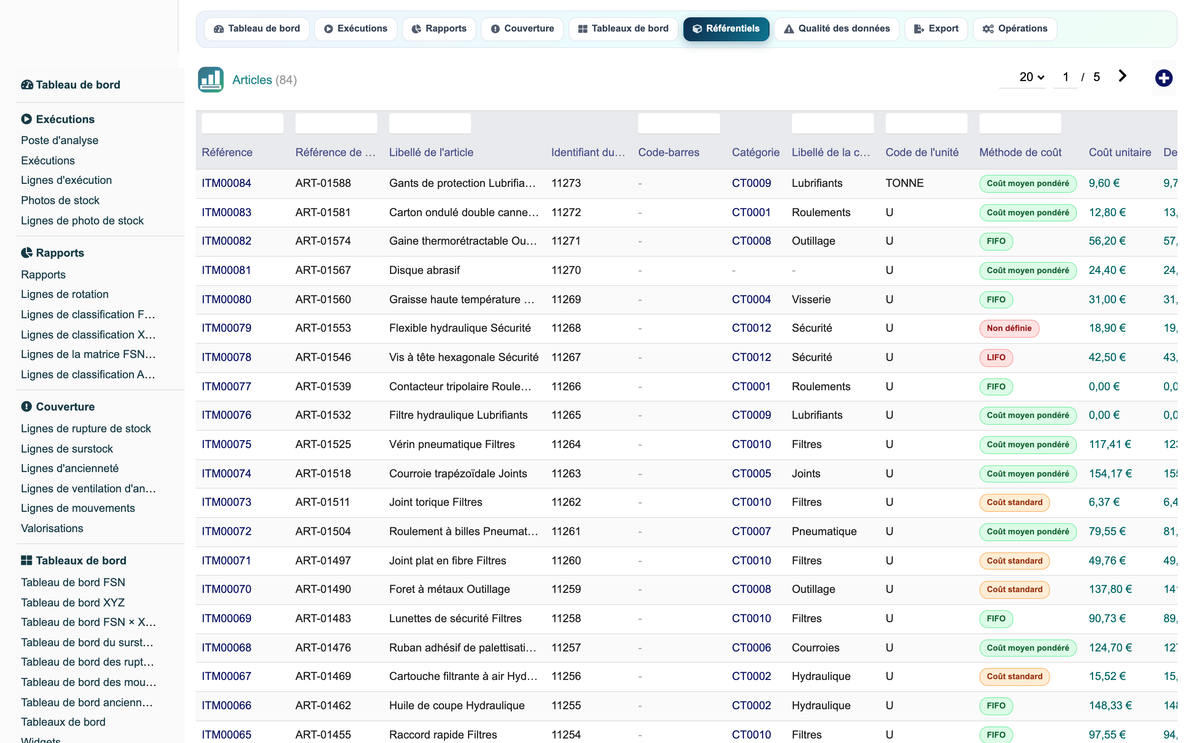Screen dimensions: 1200x743
Task: Open category CT0004 link
Action: click(751, 300)
